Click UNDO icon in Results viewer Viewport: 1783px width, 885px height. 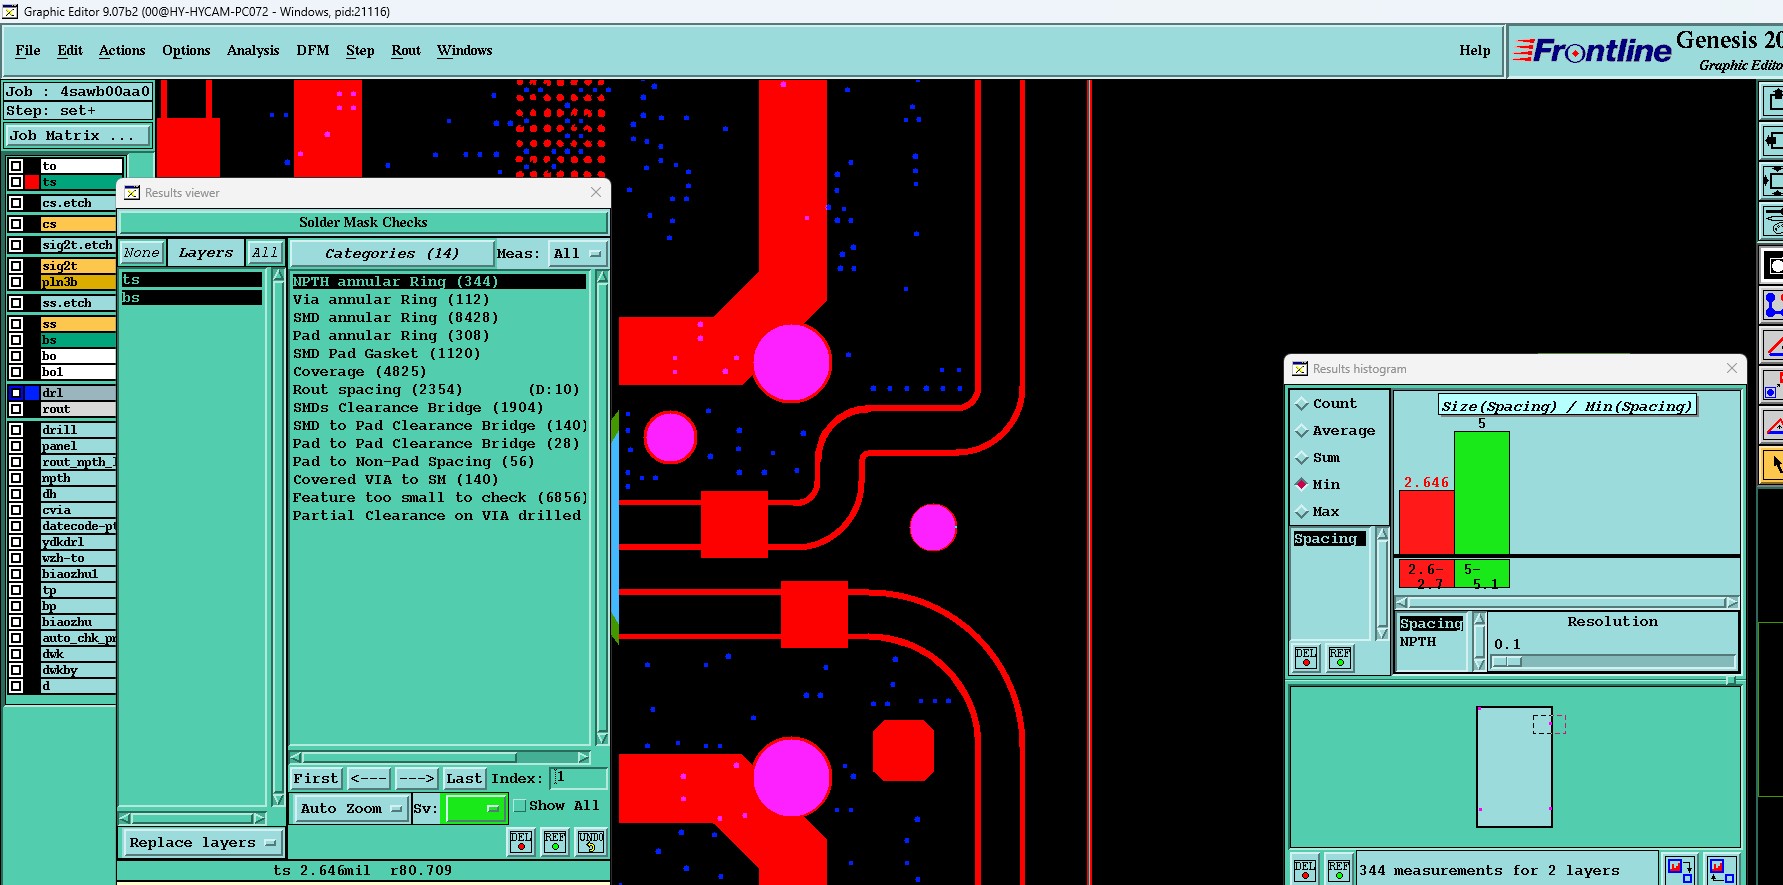[591, 842]
